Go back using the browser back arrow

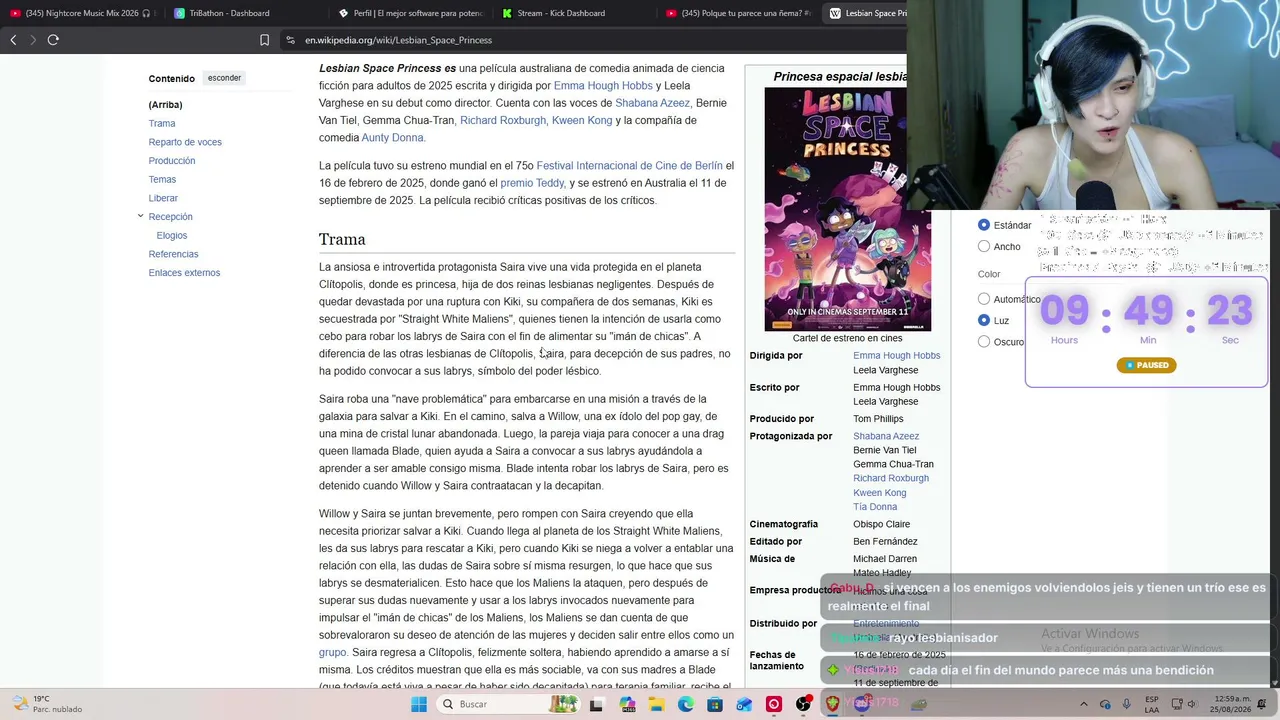tap(13, 40)
